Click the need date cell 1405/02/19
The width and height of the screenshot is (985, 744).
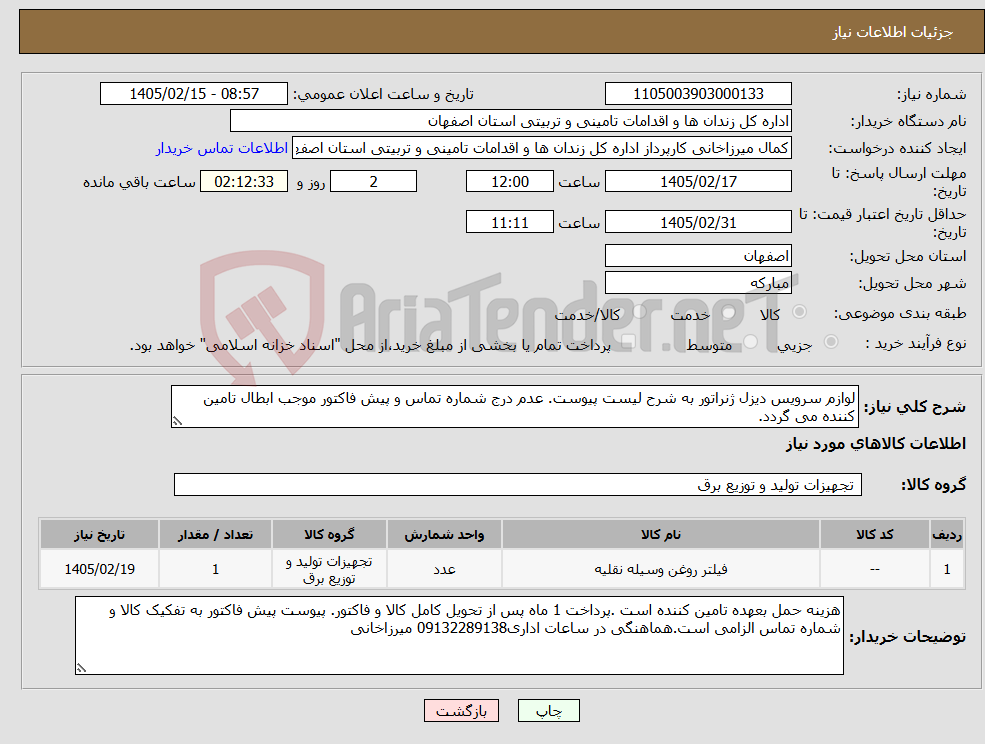pyautogui.click(x=99, y=569)
